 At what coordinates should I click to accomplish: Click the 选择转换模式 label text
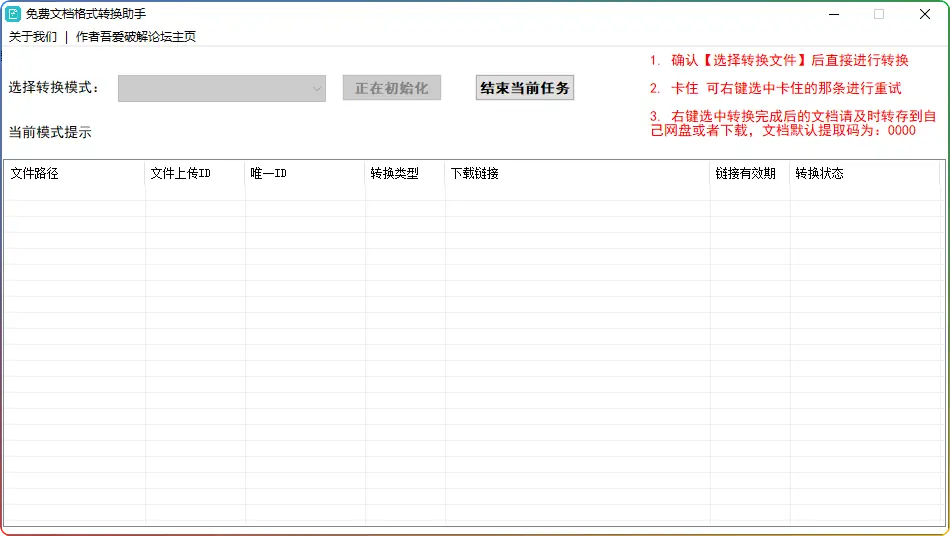click(55, 88)
